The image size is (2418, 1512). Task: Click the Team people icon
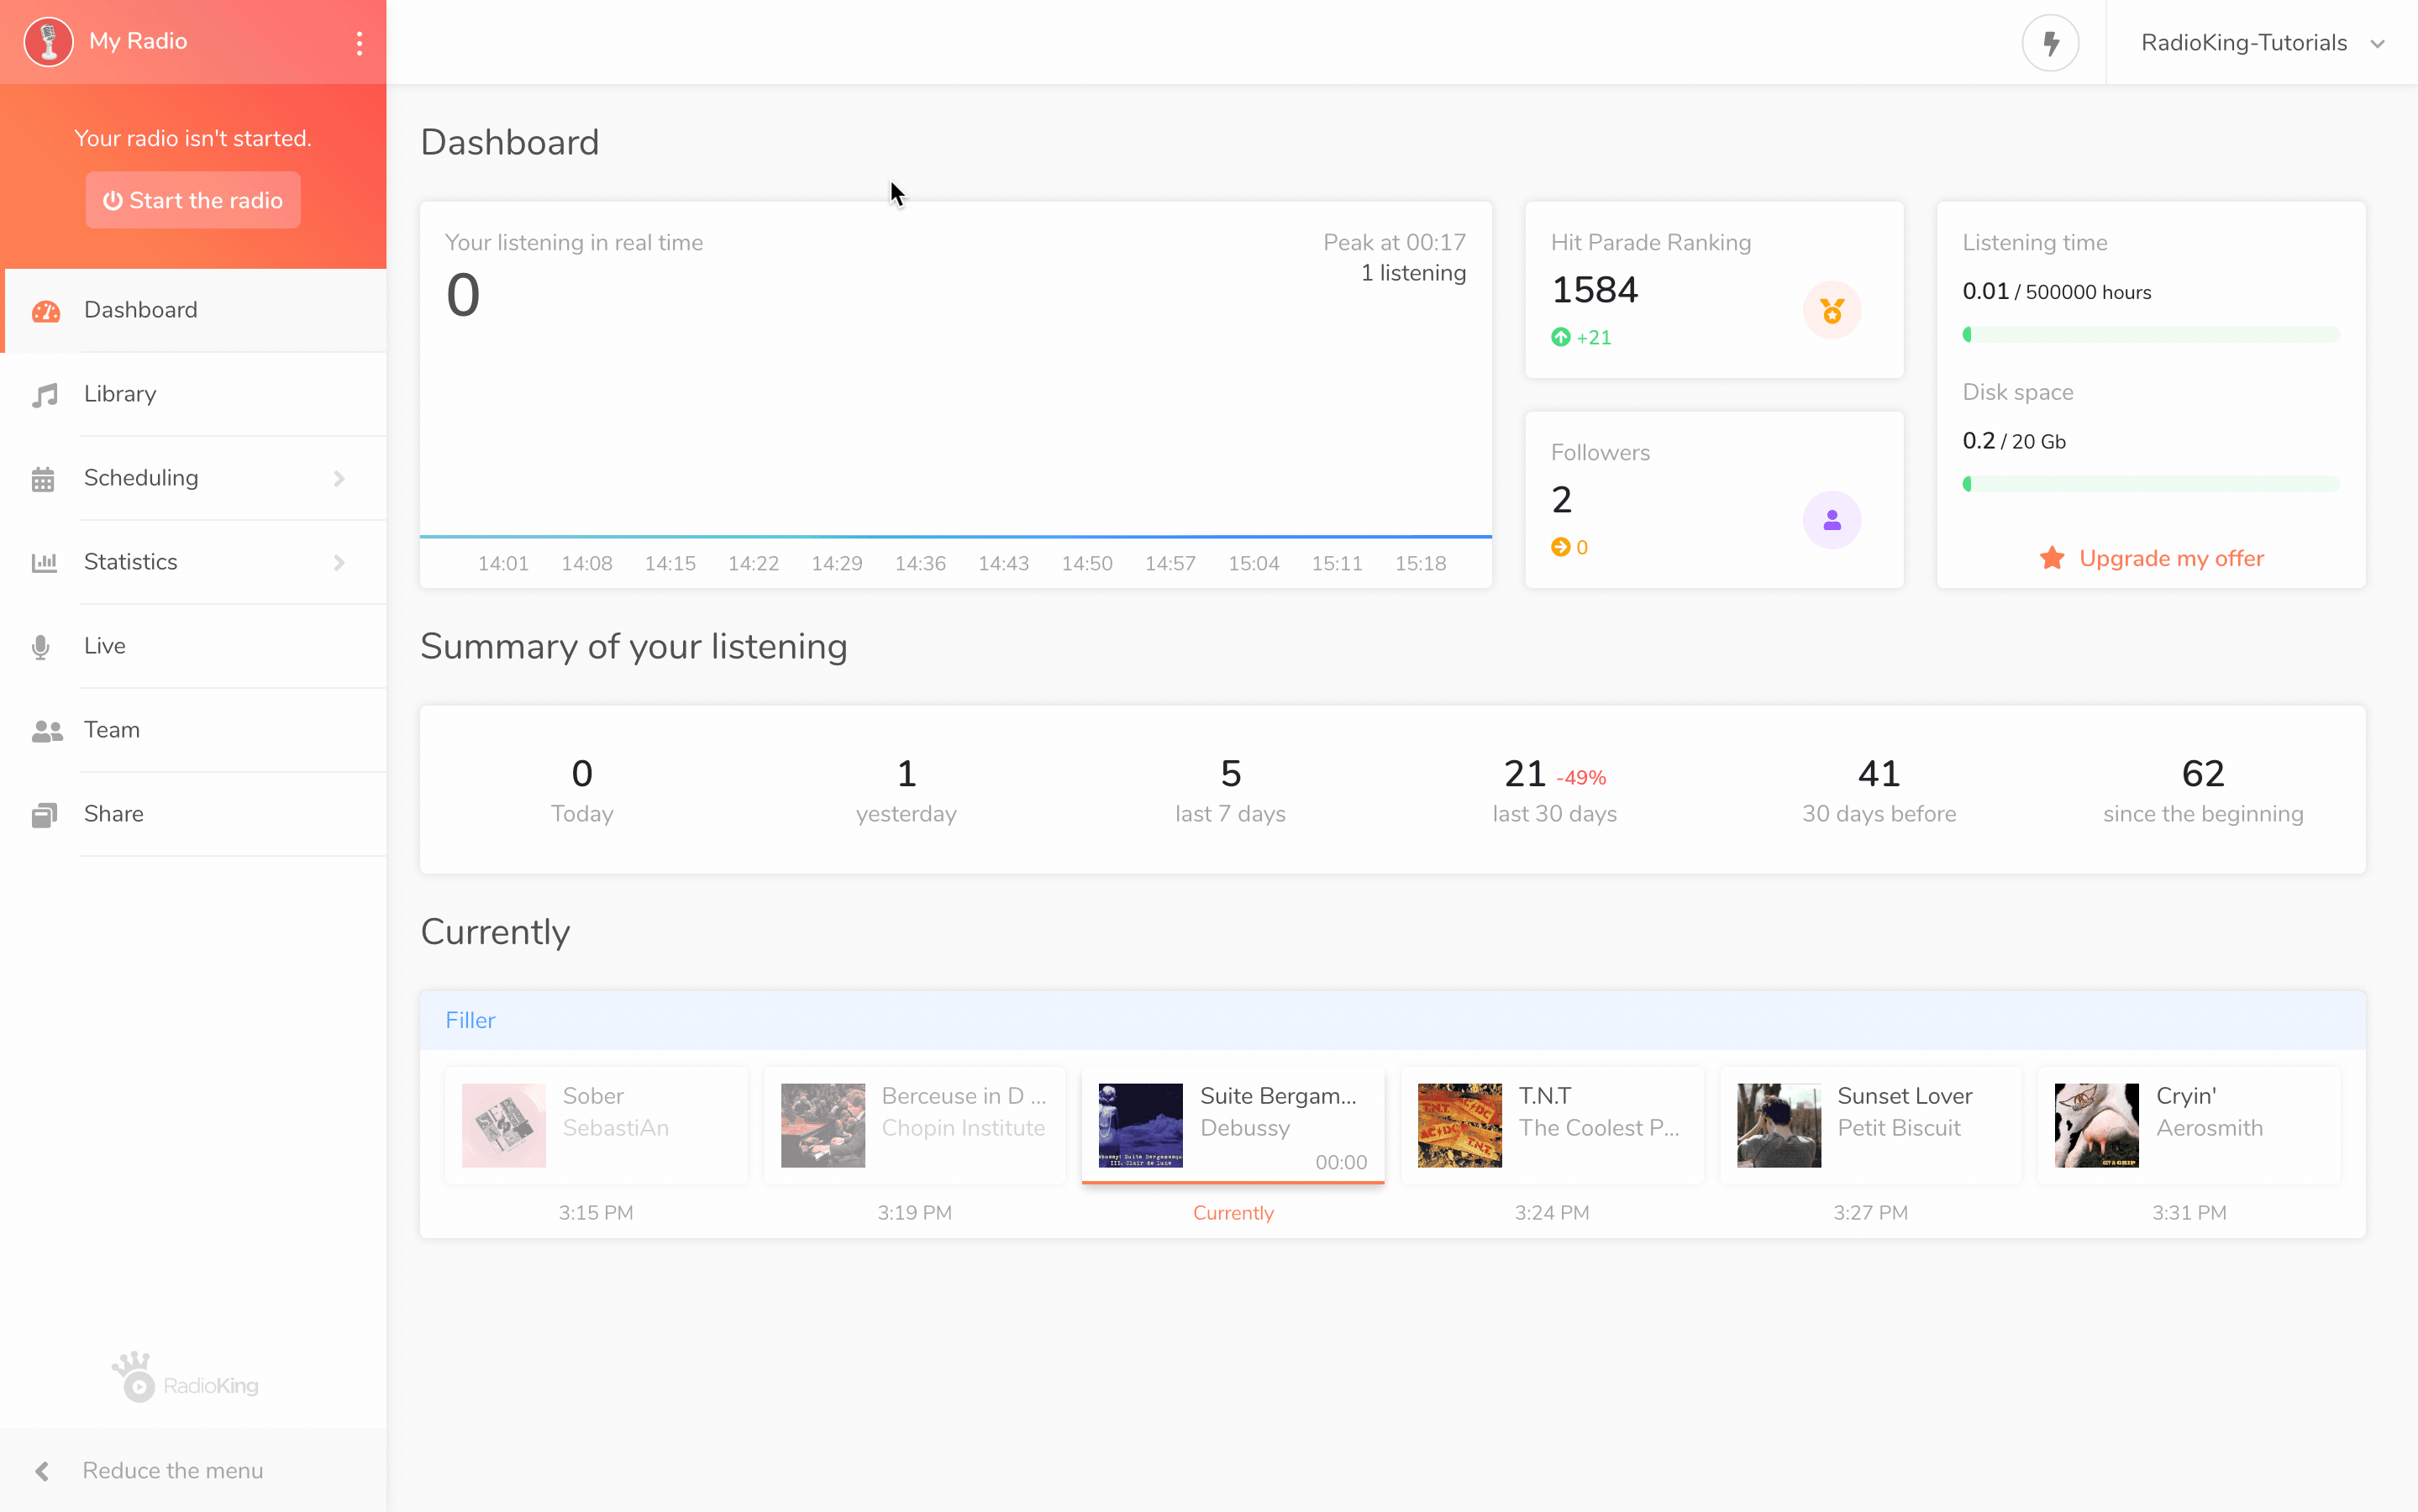point(47,731)
